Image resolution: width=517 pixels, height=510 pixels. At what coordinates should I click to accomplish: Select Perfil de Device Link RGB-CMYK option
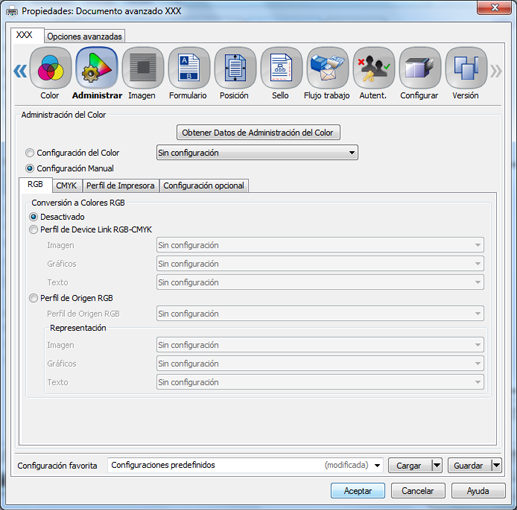click(33, 230)
